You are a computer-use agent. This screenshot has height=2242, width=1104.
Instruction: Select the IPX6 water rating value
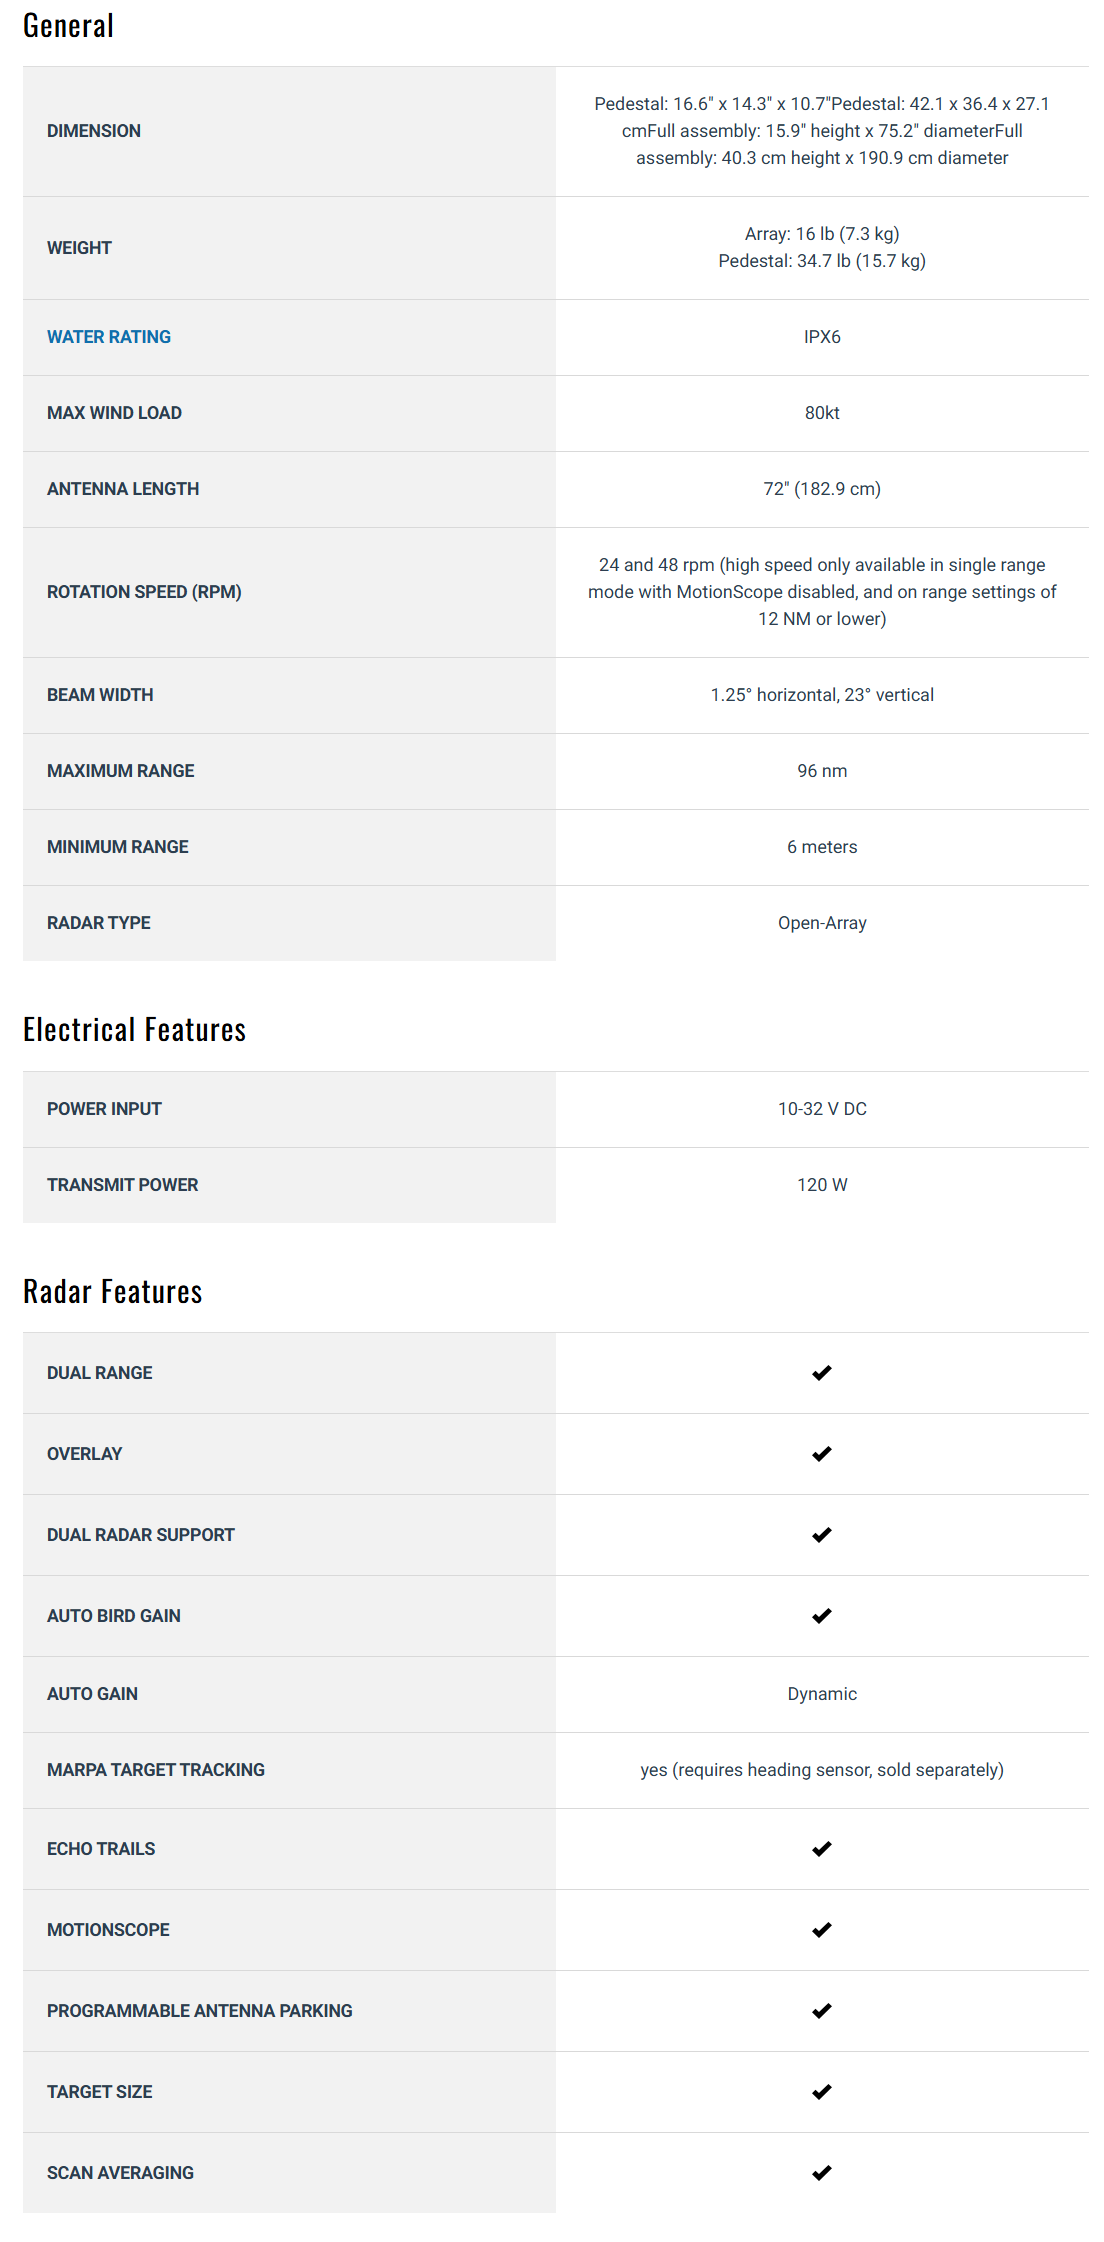click(x=822, y=337)
